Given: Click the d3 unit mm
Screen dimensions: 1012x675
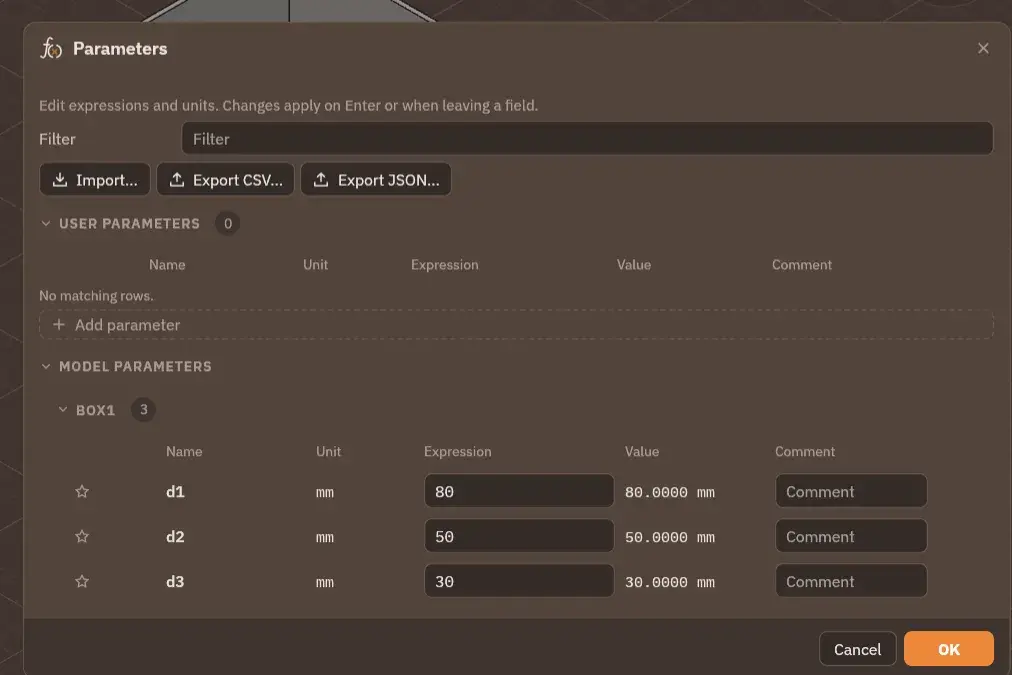Looking at the screenshot, I should [x=325, y=583].
